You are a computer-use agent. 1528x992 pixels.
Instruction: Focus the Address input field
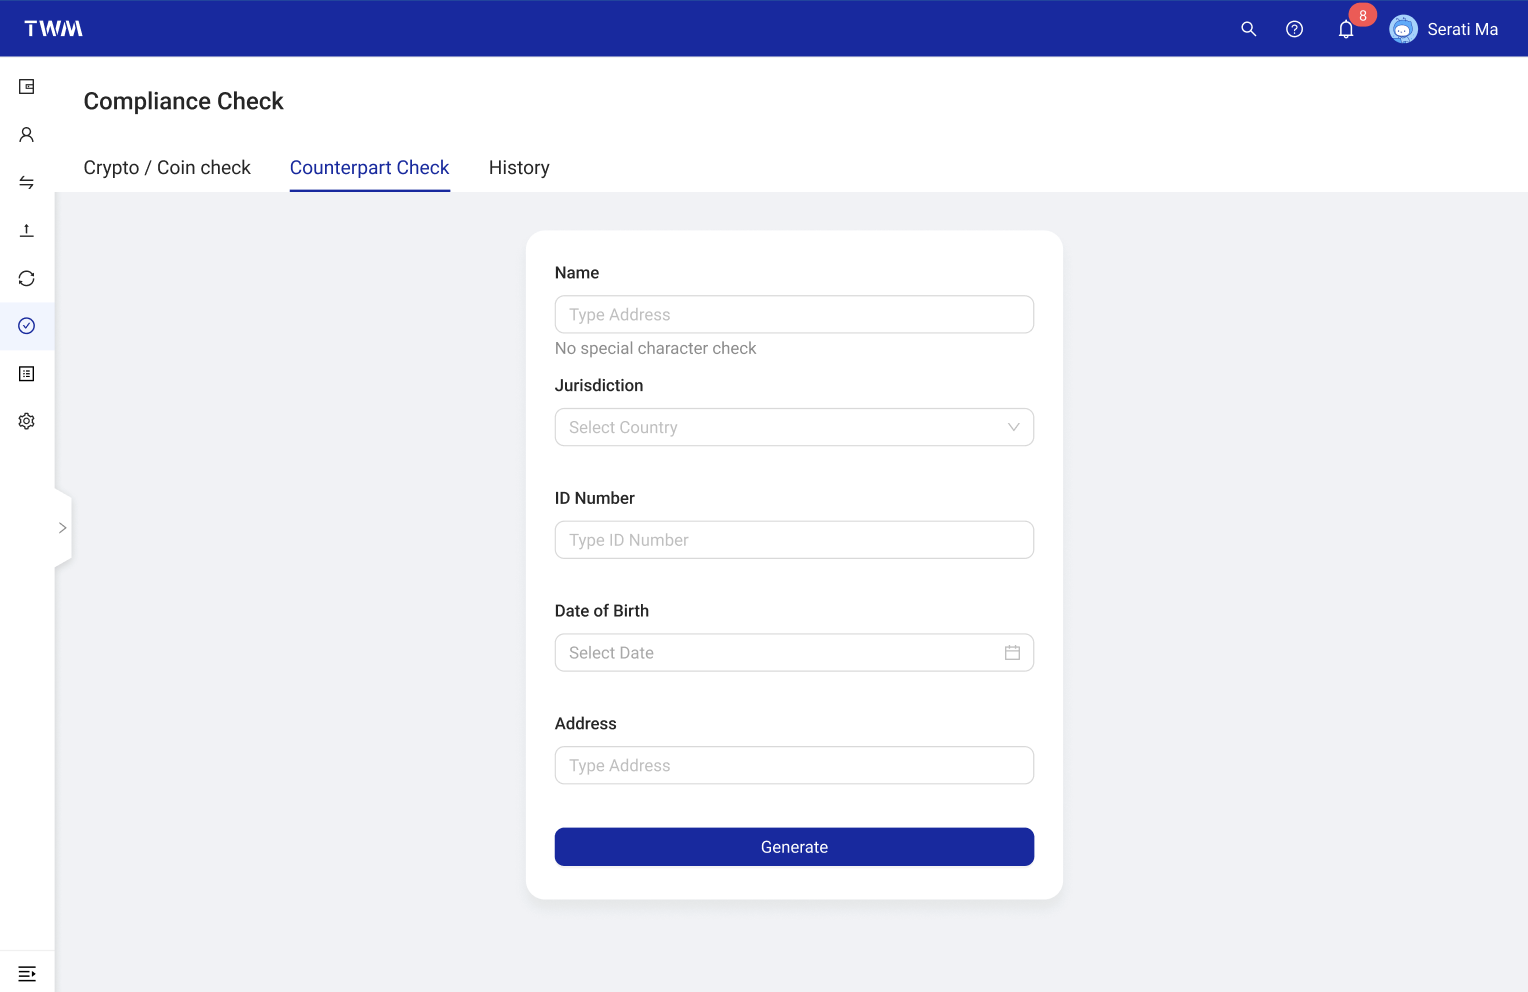point(794,765)
